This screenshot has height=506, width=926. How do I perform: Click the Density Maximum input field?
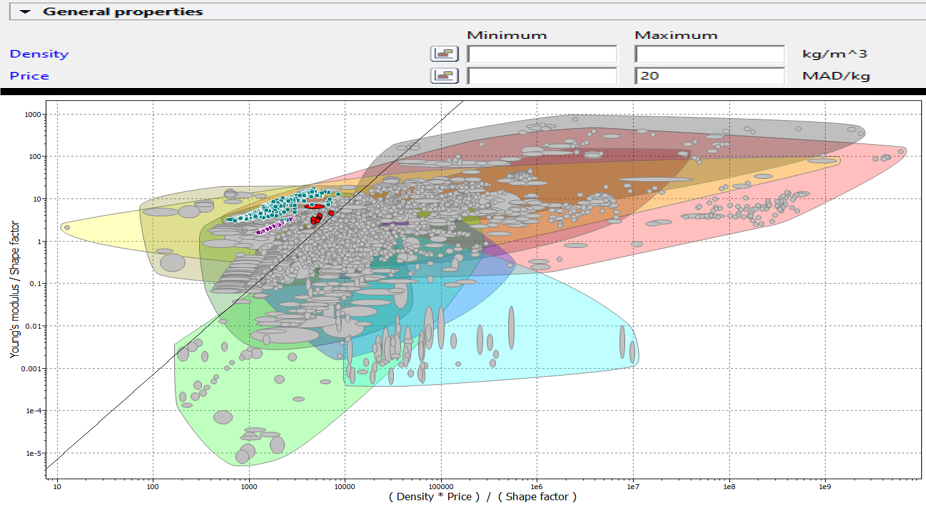(710, 54)
